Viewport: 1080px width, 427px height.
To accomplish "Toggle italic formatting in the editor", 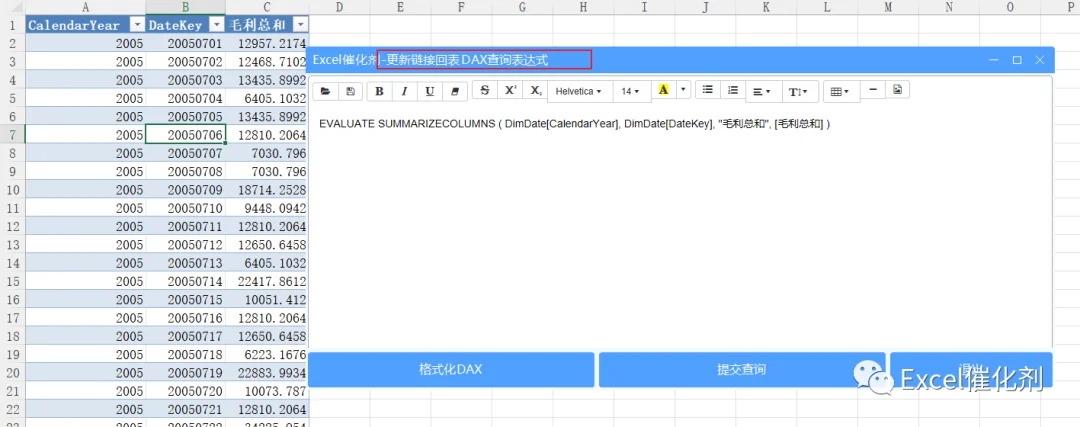I will pos(404,91).
